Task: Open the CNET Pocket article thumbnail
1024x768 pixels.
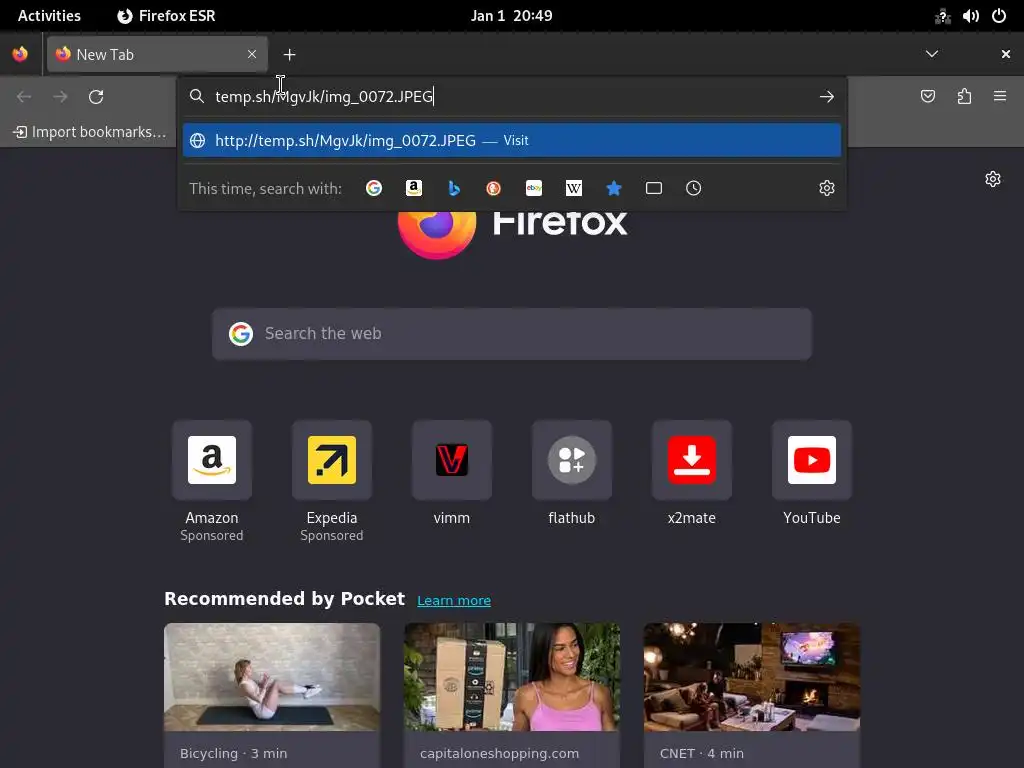Action: 752,677
